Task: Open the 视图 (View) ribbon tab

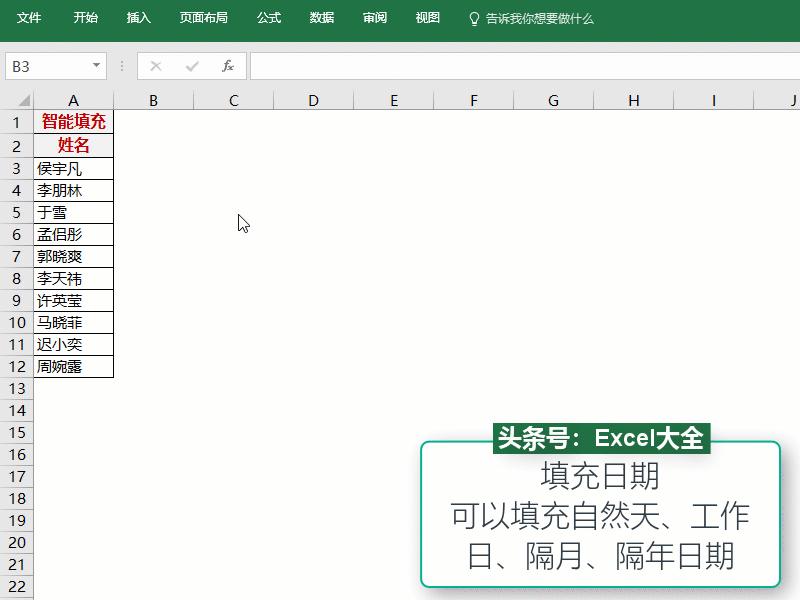Action: pos(426,17)
